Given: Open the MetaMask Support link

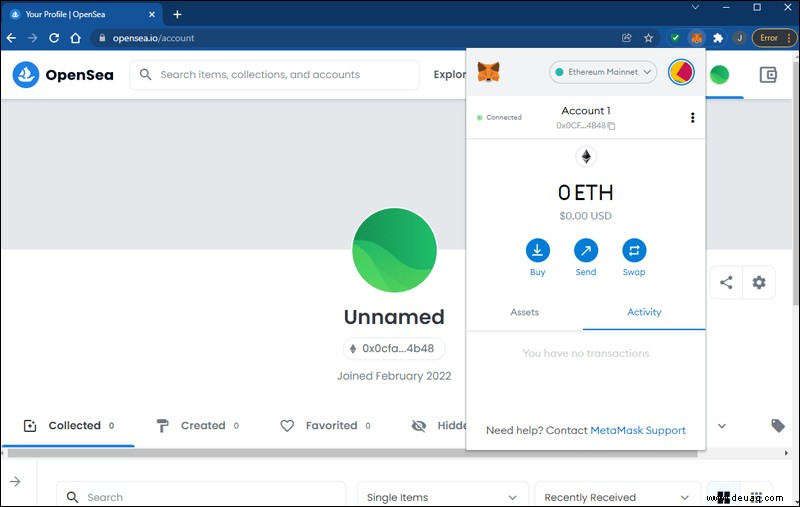Looking at the screenshot, I should point(638,430).
